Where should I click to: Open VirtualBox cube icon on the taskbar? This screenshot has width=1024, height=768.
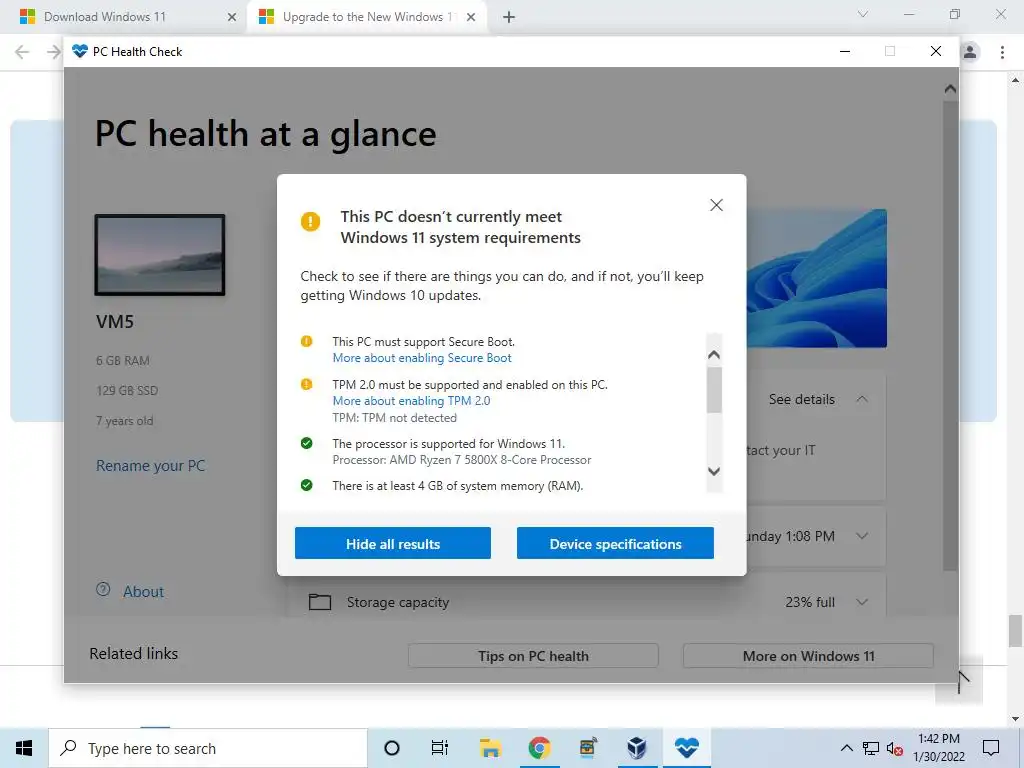[637, 748]
